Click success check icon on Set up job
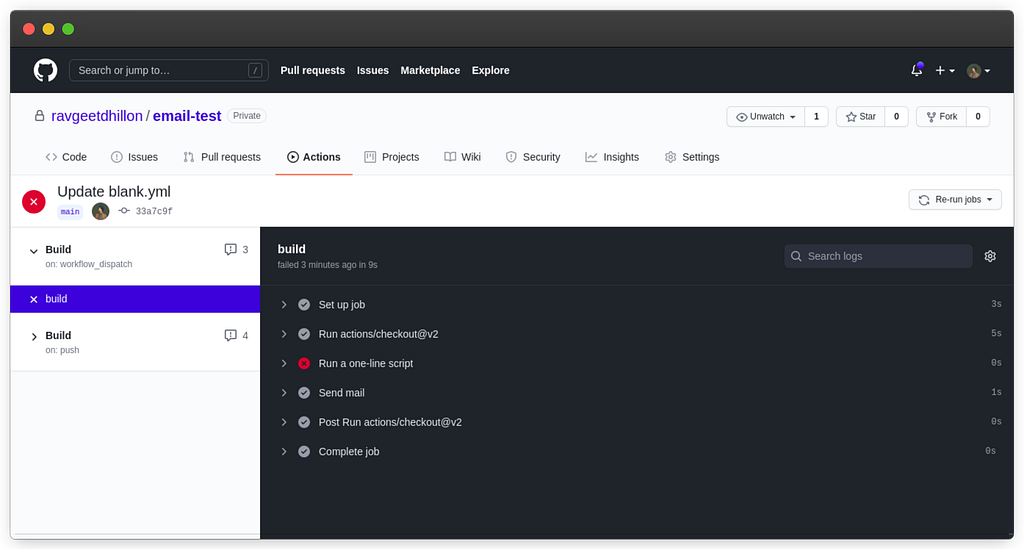 coord(304,305)
